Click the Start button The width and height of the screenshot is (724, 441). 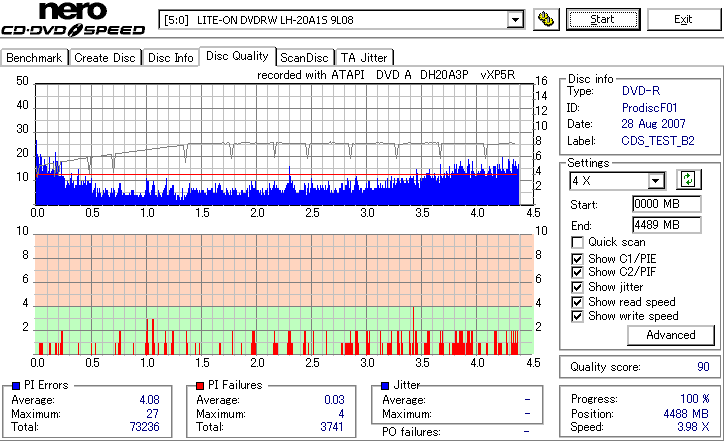tap(603, 19)
